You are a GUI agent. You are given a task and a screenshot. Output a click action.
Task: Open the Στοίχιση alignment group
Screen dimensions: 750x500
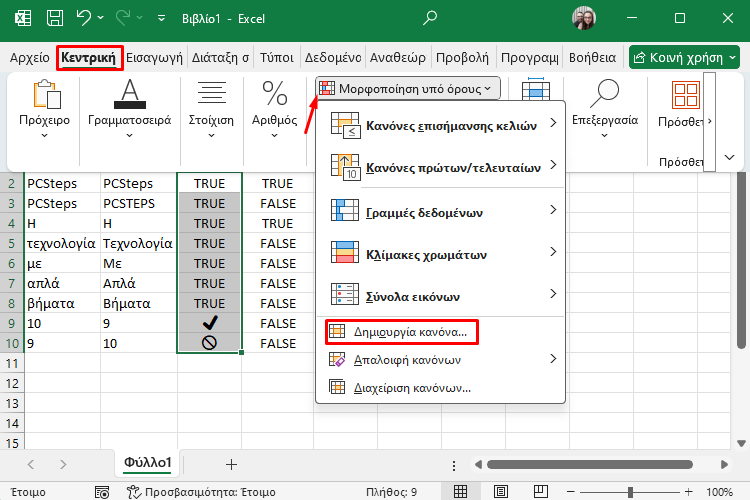click(211, 110)
